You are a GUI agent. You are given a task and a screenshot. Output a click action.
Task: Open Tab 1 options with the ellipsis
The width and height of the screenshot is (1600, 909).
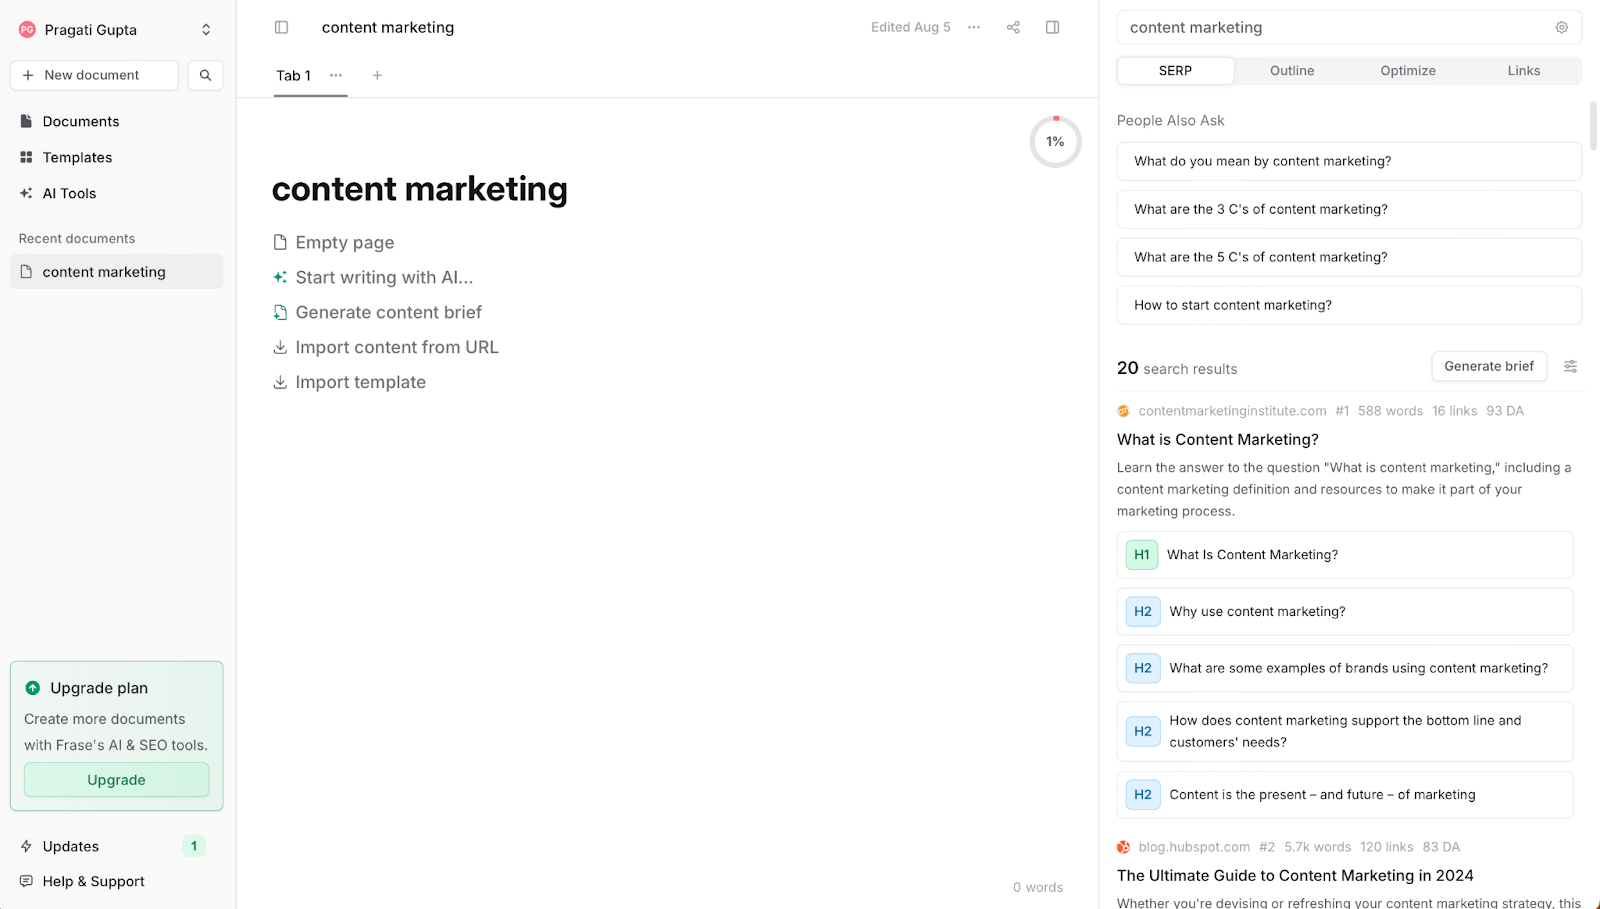(x=335, y=75)
